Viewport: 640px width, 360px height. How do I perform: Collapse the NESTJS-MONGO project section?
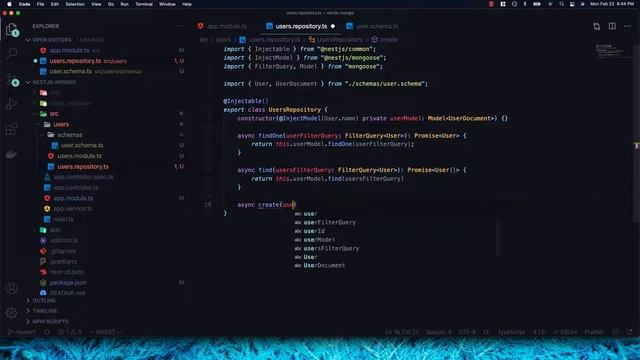pos(28,82)
